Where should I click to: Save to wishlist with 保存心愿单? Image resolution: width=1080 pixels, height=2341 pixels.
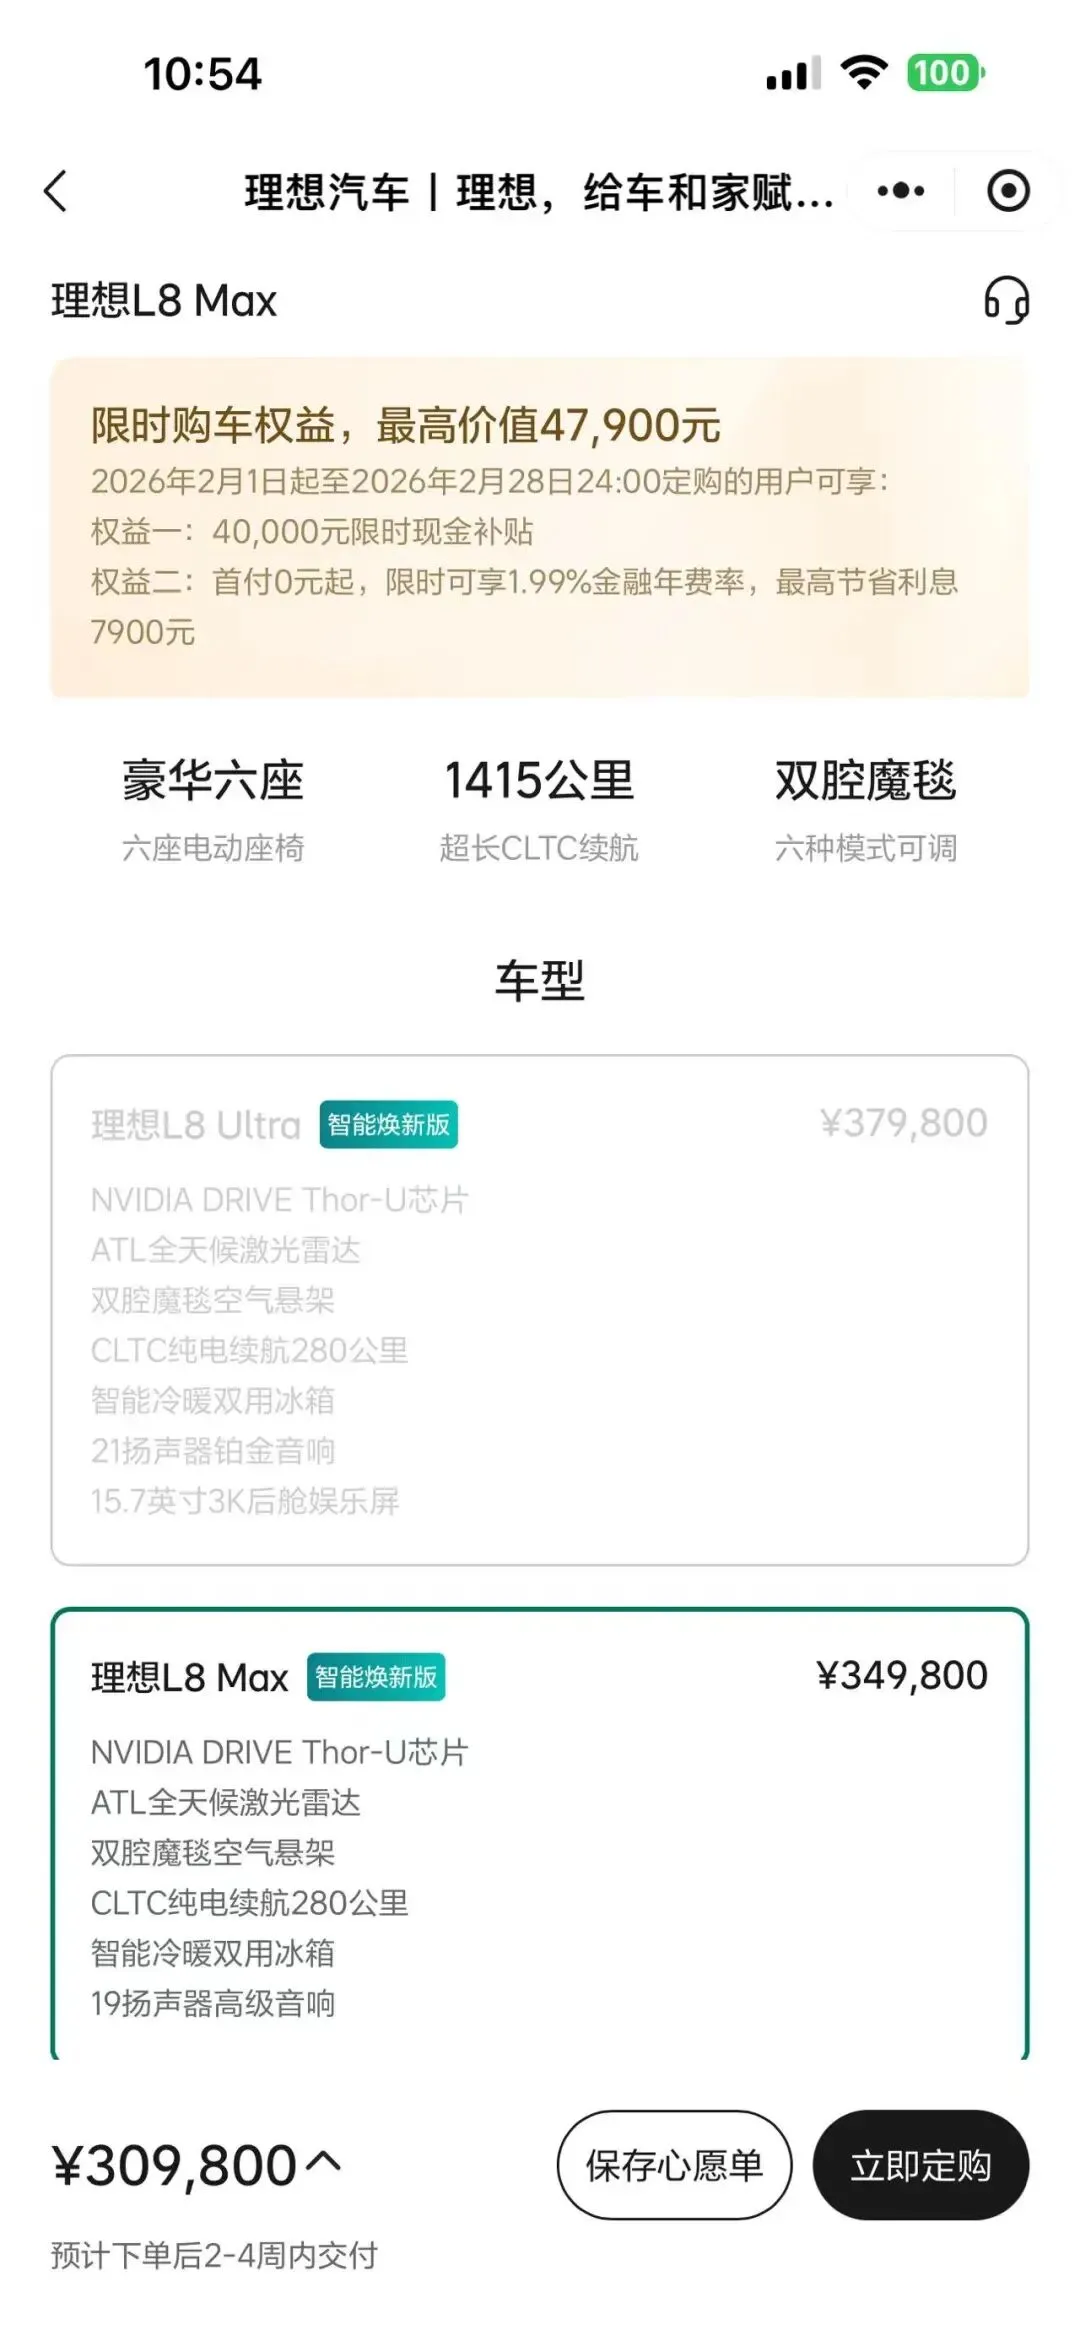(x=674, y=2165)
